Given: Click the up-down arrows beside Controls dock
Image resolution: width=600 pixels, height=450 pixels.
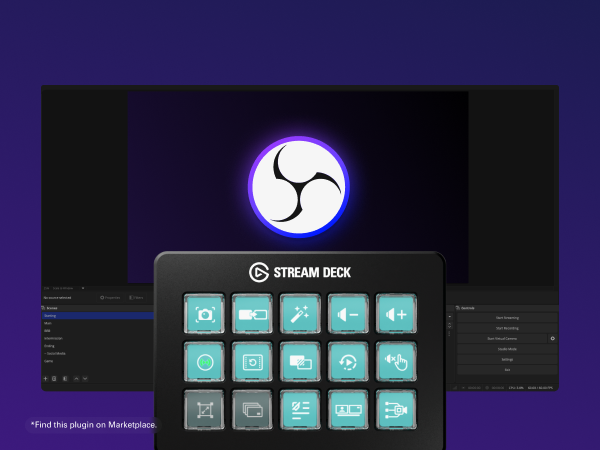Looking at the screenshot, I should tap(450, 326).
